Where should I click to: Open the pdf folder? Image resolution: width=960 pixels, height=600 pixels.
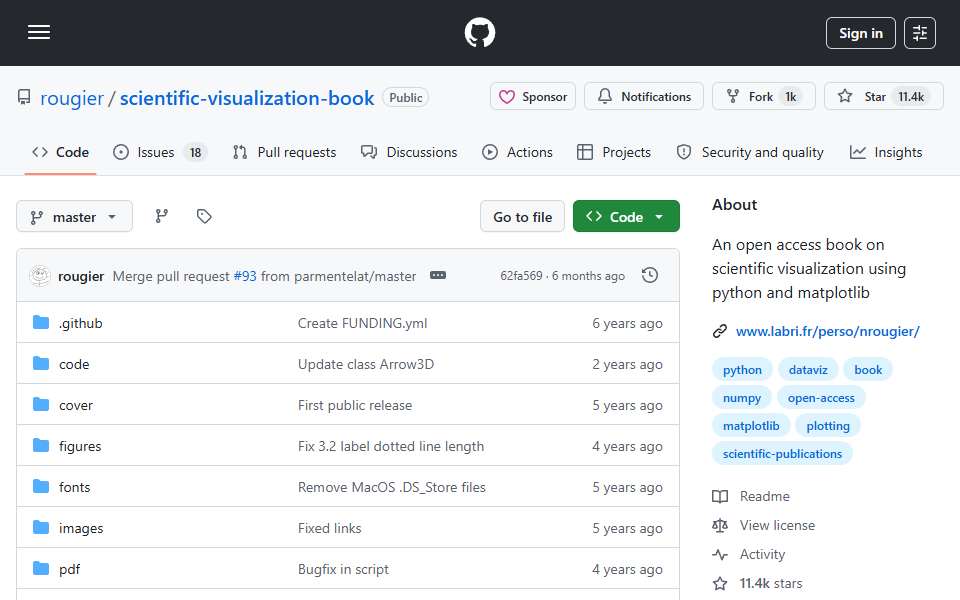[69, 569]
